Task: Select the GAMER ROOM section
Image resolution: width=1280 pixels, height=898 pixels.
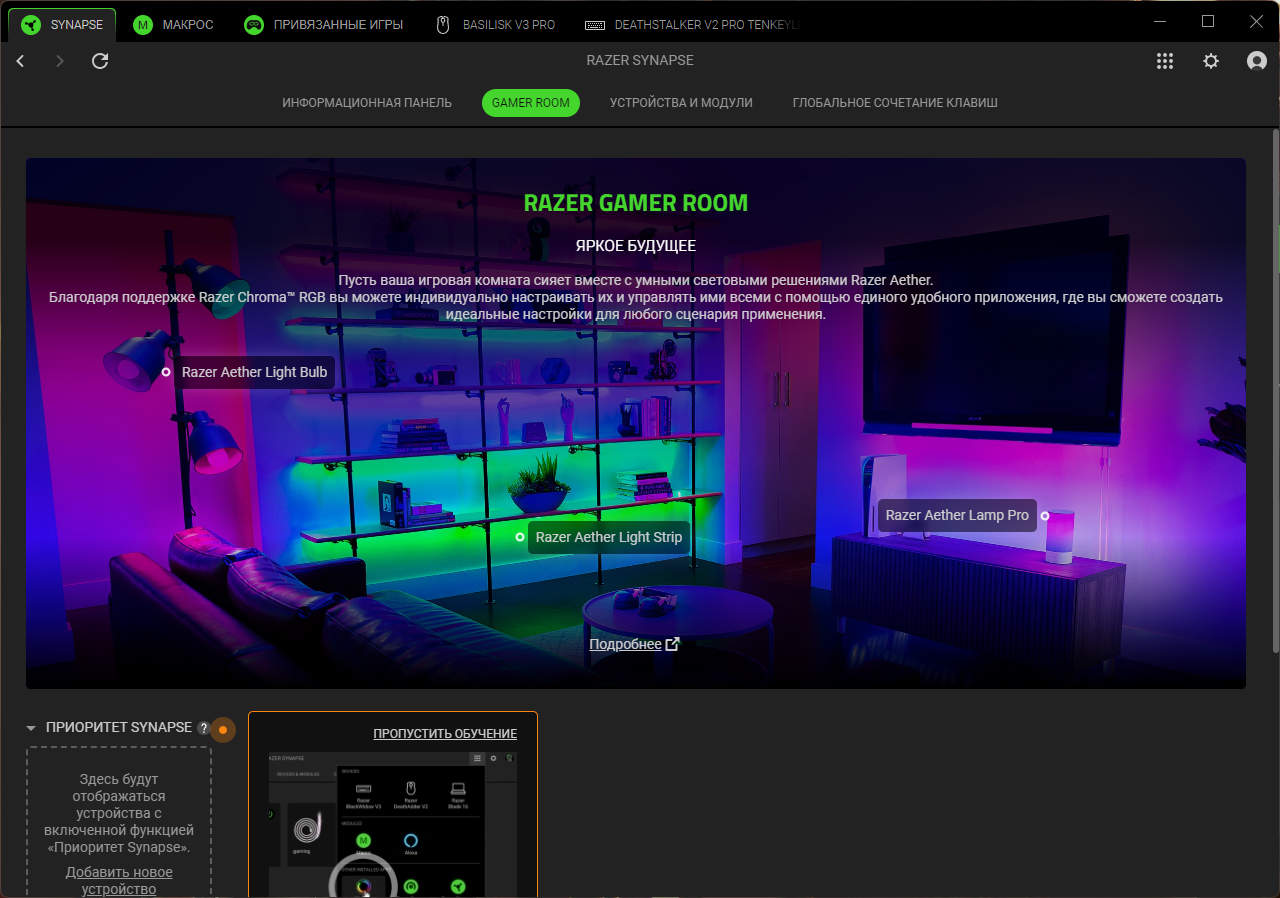Action: pyautogui.click(x=531, y=103)
